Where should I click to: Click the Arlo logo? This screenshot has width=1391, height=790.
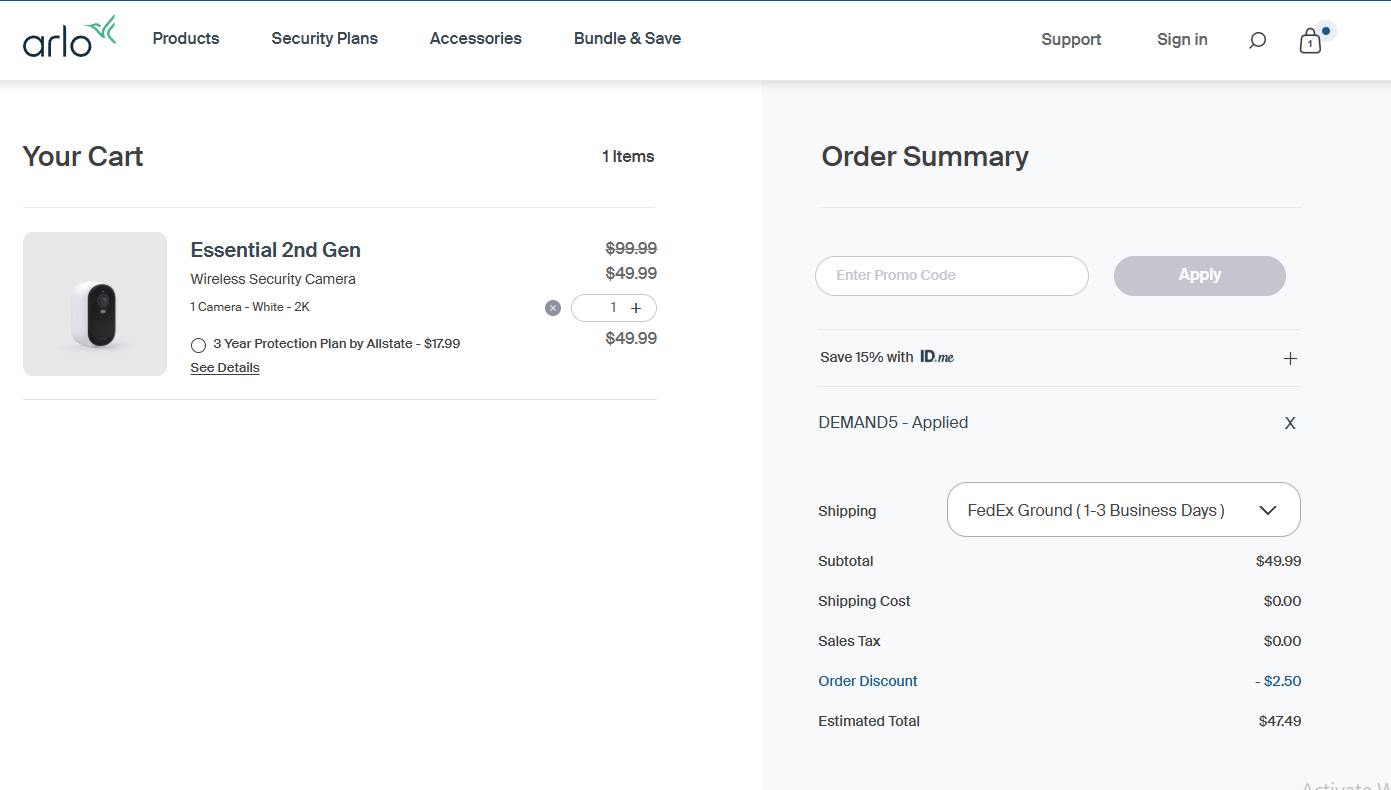tap(70, 37)
